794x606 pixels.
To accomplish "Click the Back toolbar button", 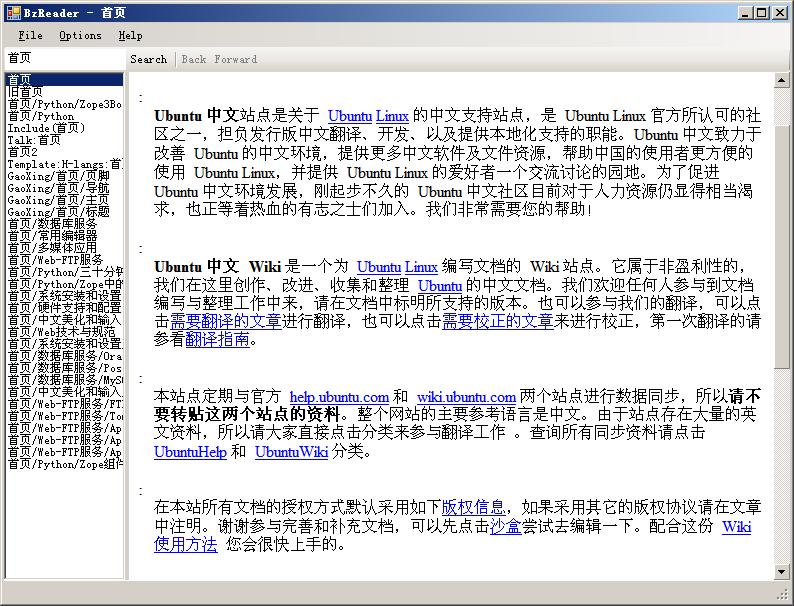I will (193, 59).
